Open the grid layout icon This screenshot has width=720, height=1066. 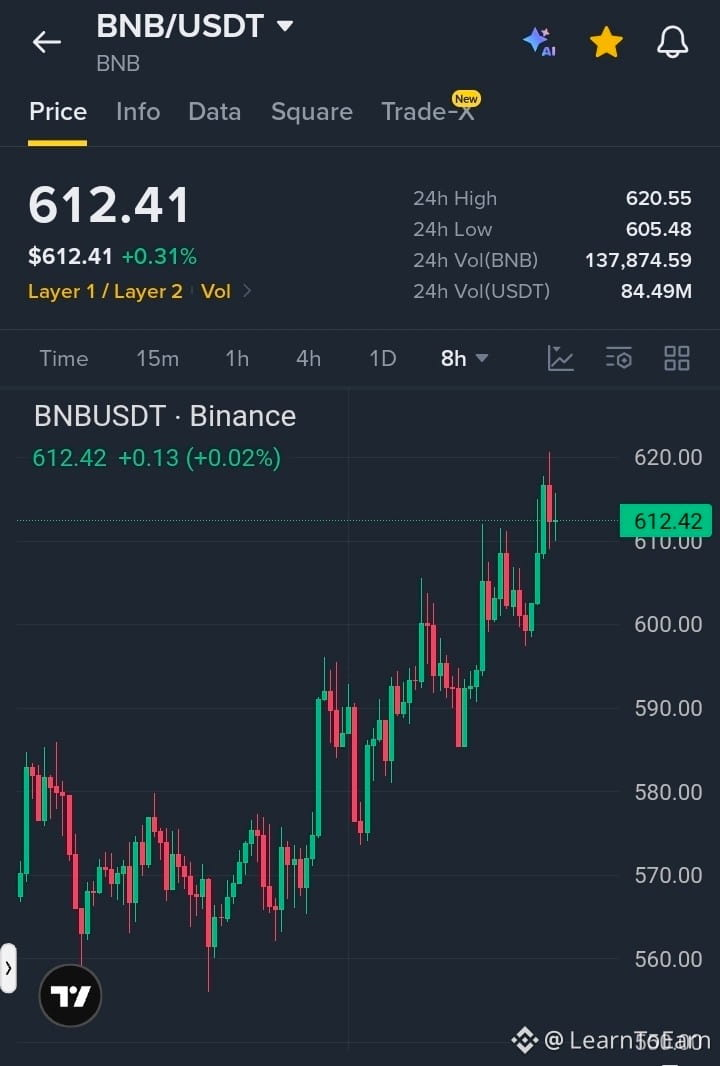tap(676, 358)
